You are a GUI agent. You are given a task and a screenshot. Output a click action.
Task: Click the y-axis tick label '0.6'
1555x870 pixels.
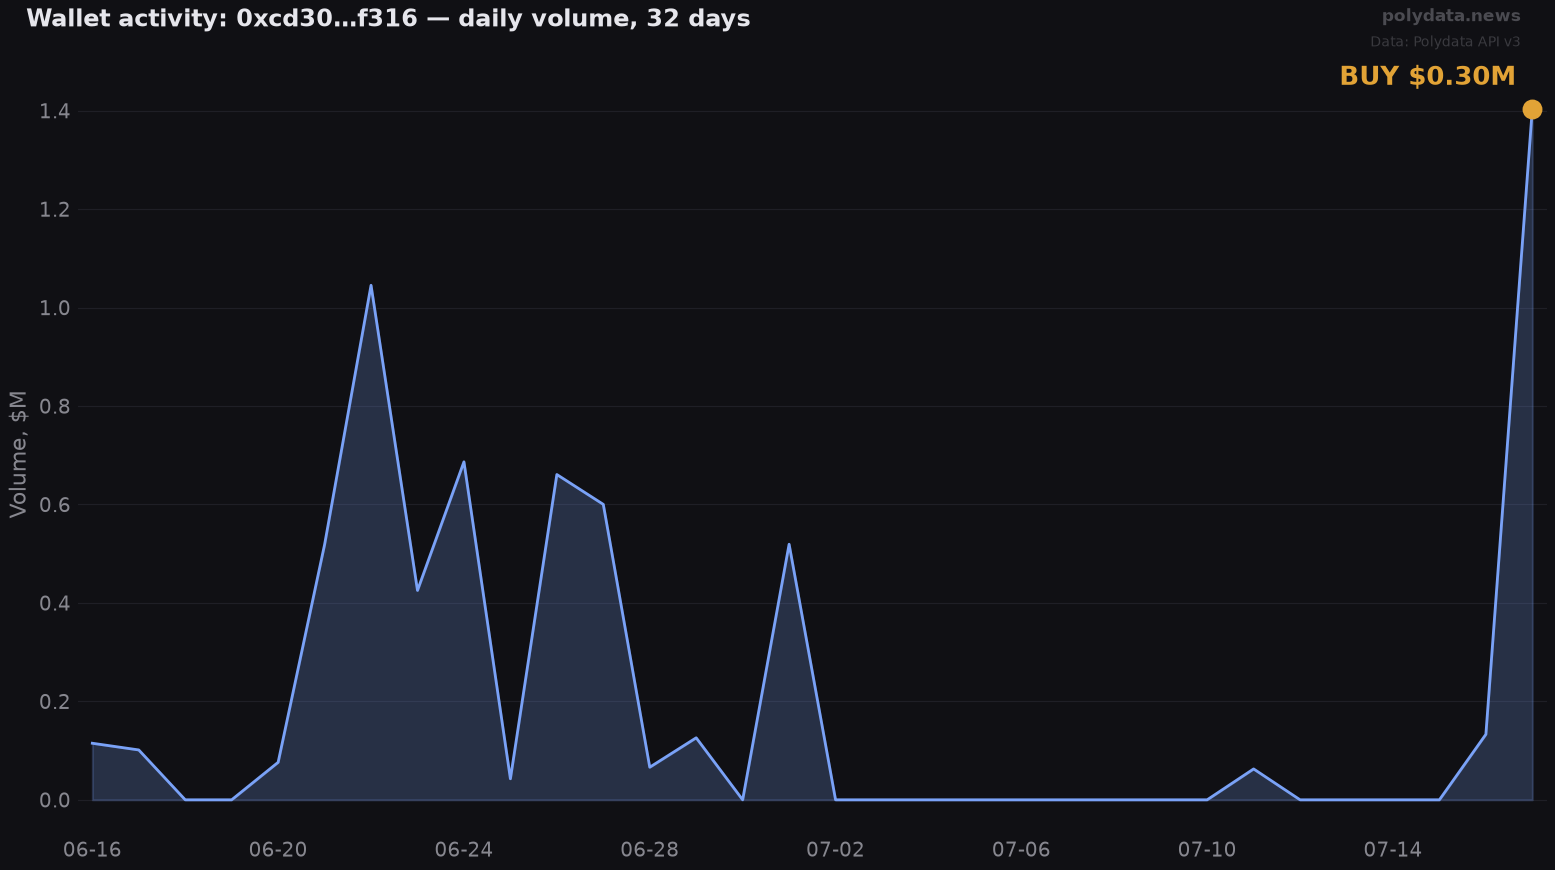pos(55,505)
